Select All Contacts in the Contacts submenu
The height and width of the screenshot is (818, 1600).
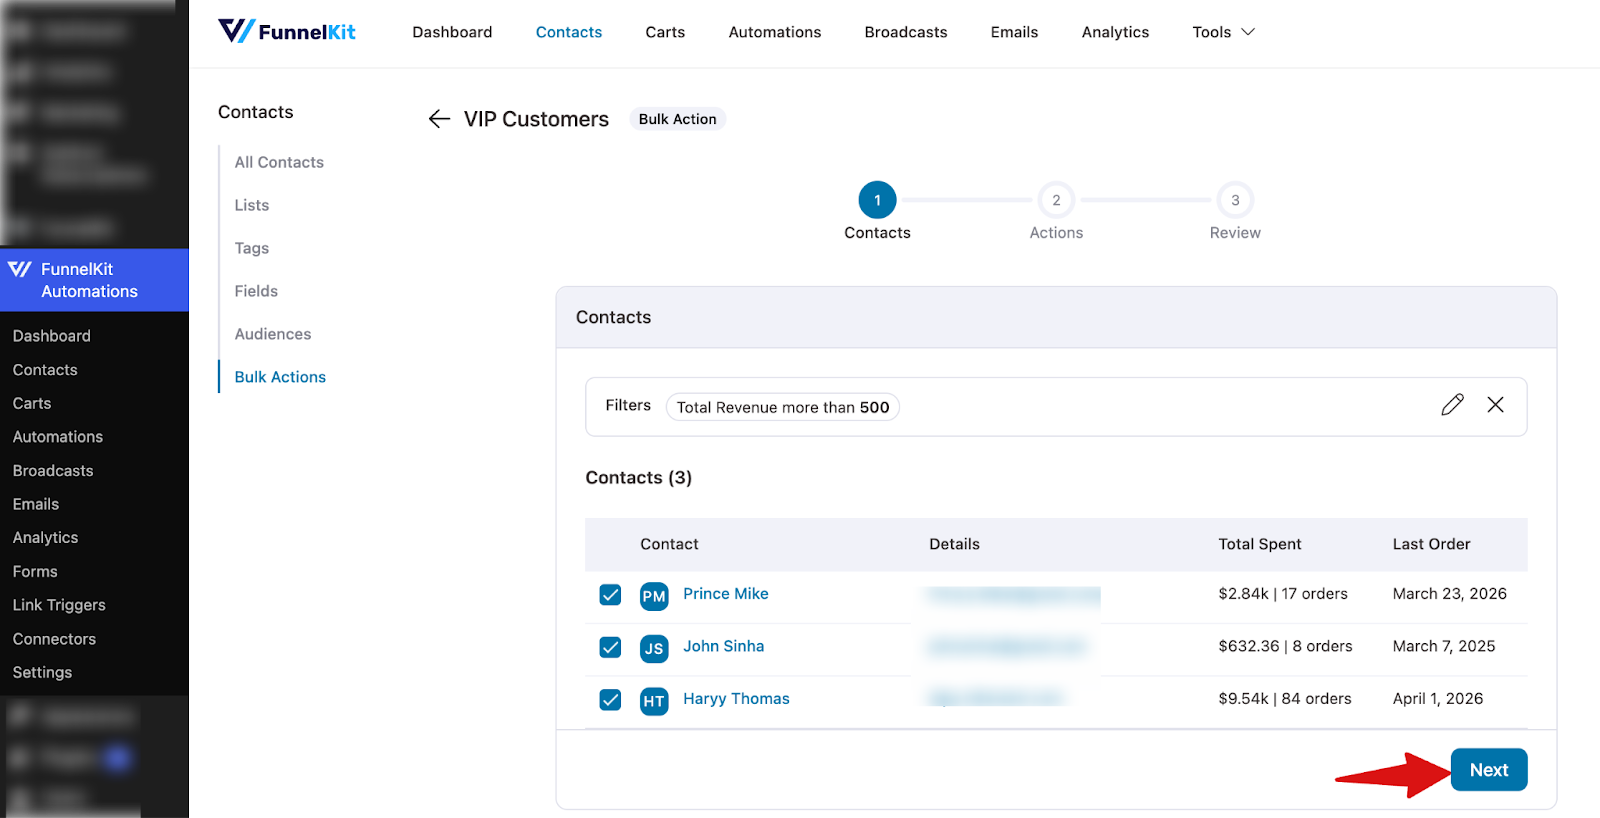click(x=279, y=162)
